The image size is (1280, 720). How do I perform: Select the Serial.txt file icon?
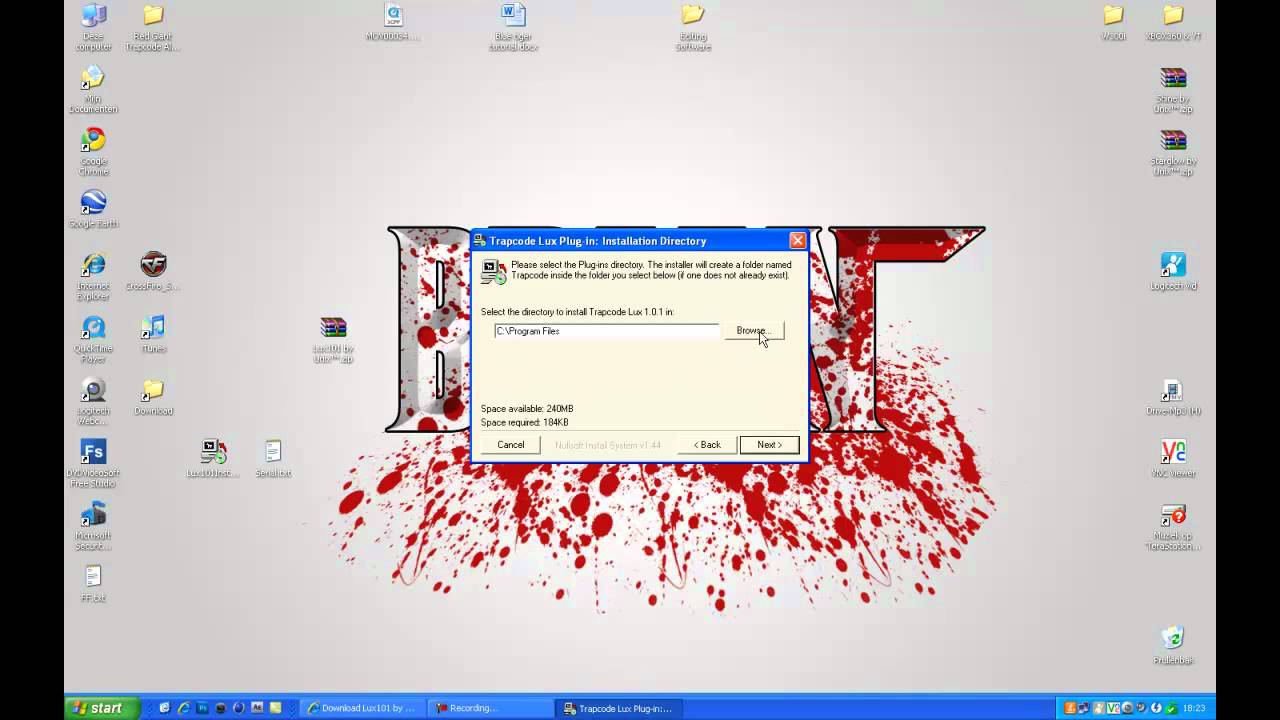coord(273,458)
